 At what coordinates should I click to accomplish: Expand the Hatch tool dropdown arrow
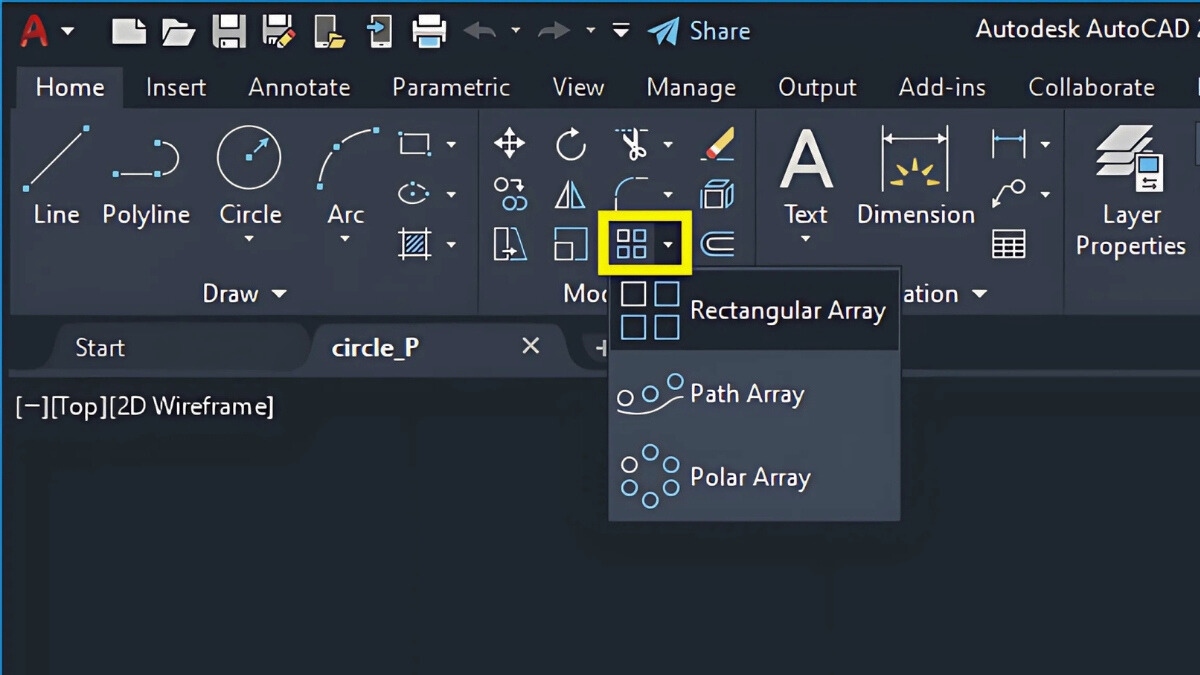coord(451,244)
